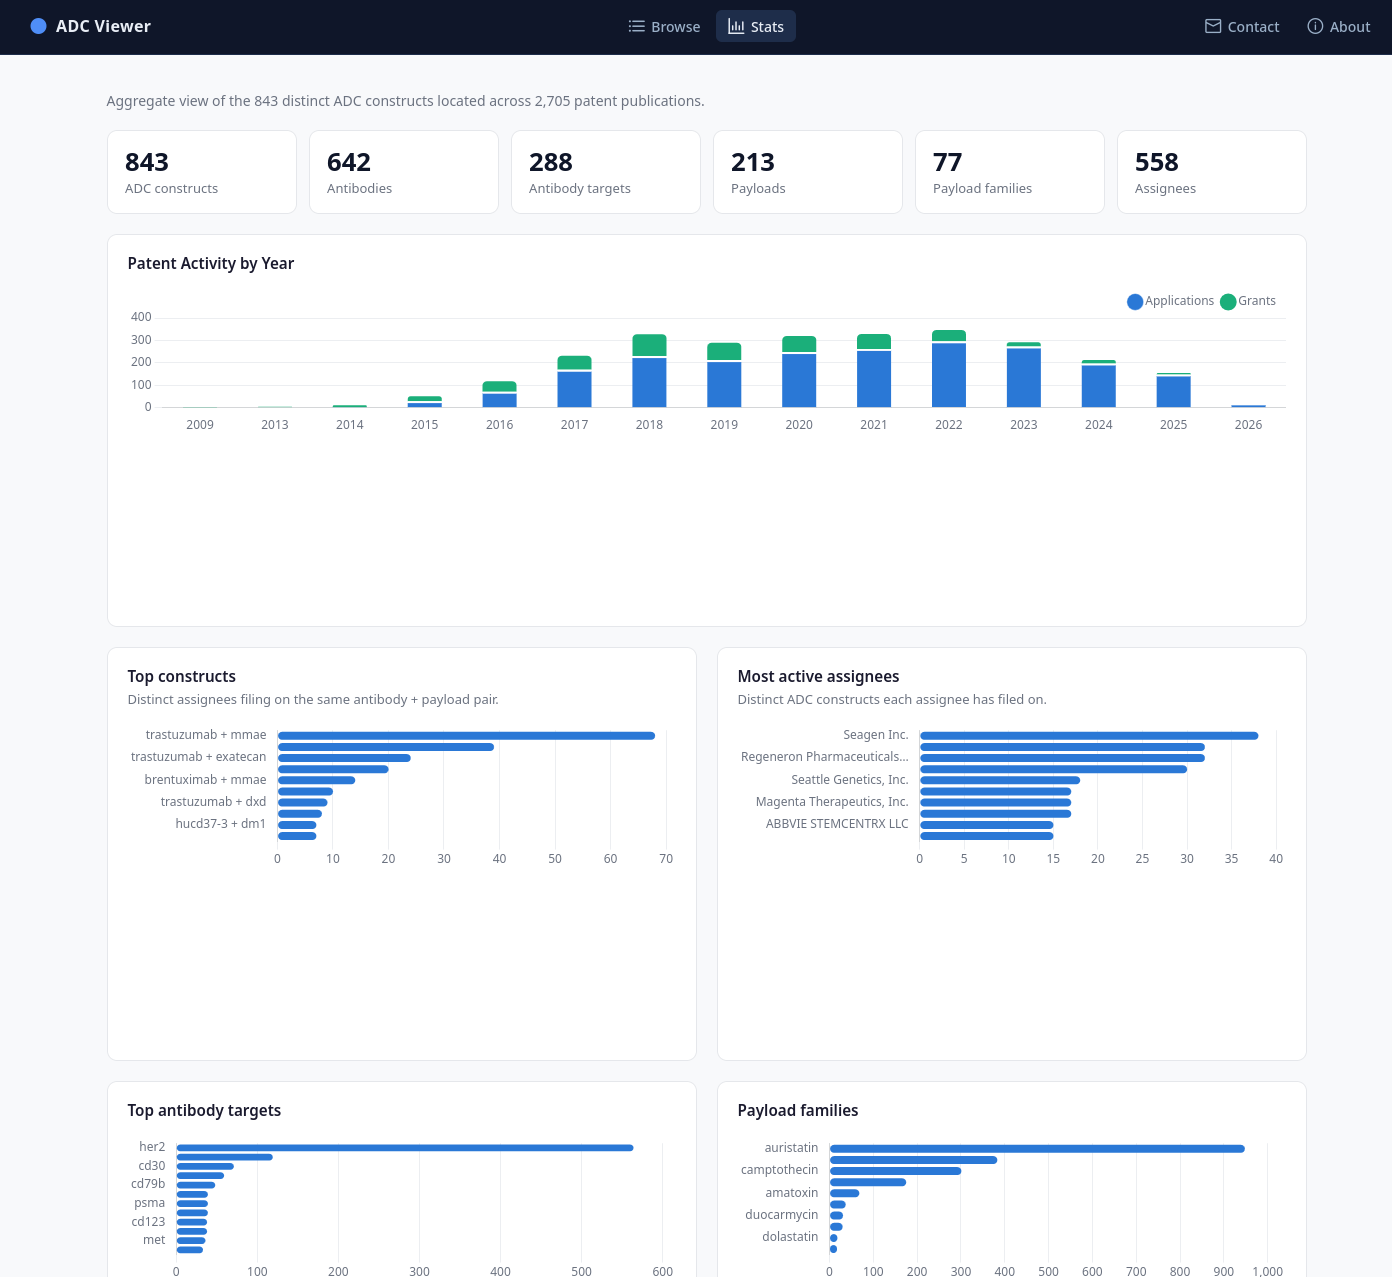Select the Seattle Genetics, Inc. bar
Image resolution: width=1392 pixels, height=1277 pixels.
(1000, 780)
